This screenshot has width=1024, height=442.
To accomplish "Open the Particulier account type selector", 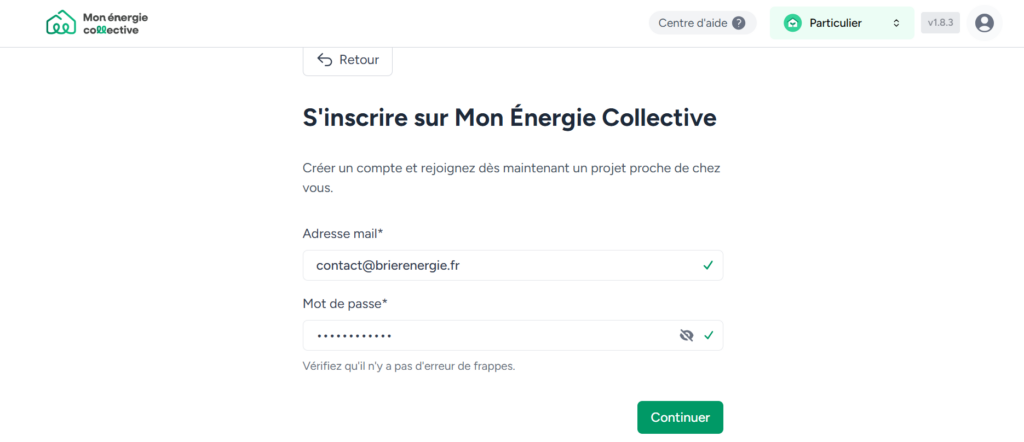I will click(x=841, y=23).
